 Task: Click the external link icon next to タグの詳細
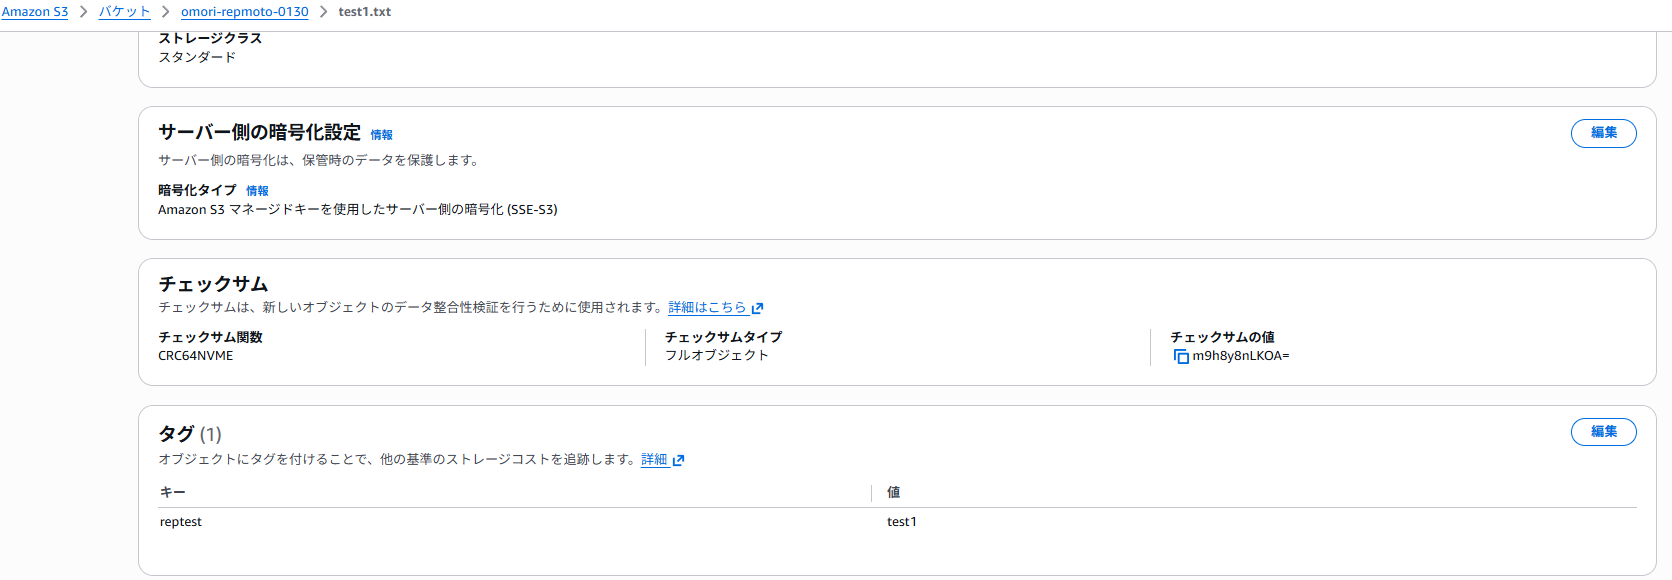click(679, 460)
